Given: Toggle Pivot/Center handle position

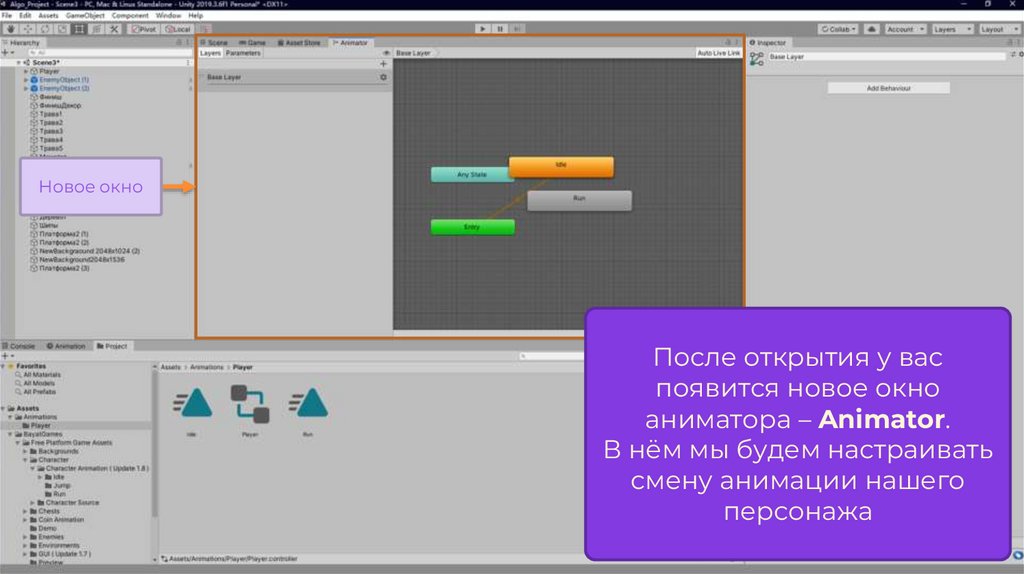Looking at the screenshot, I should pos(143,29).
